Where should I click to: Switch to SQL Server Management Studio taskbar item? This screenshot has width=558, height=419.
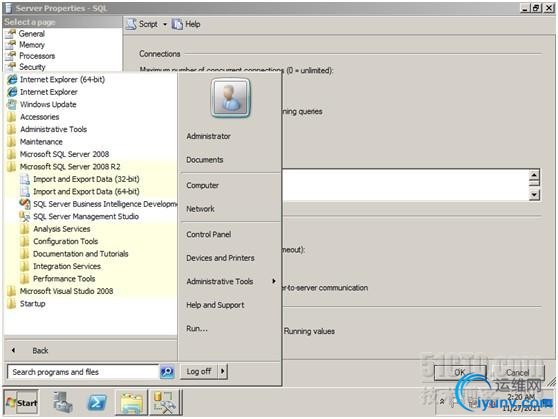(165, 403)
